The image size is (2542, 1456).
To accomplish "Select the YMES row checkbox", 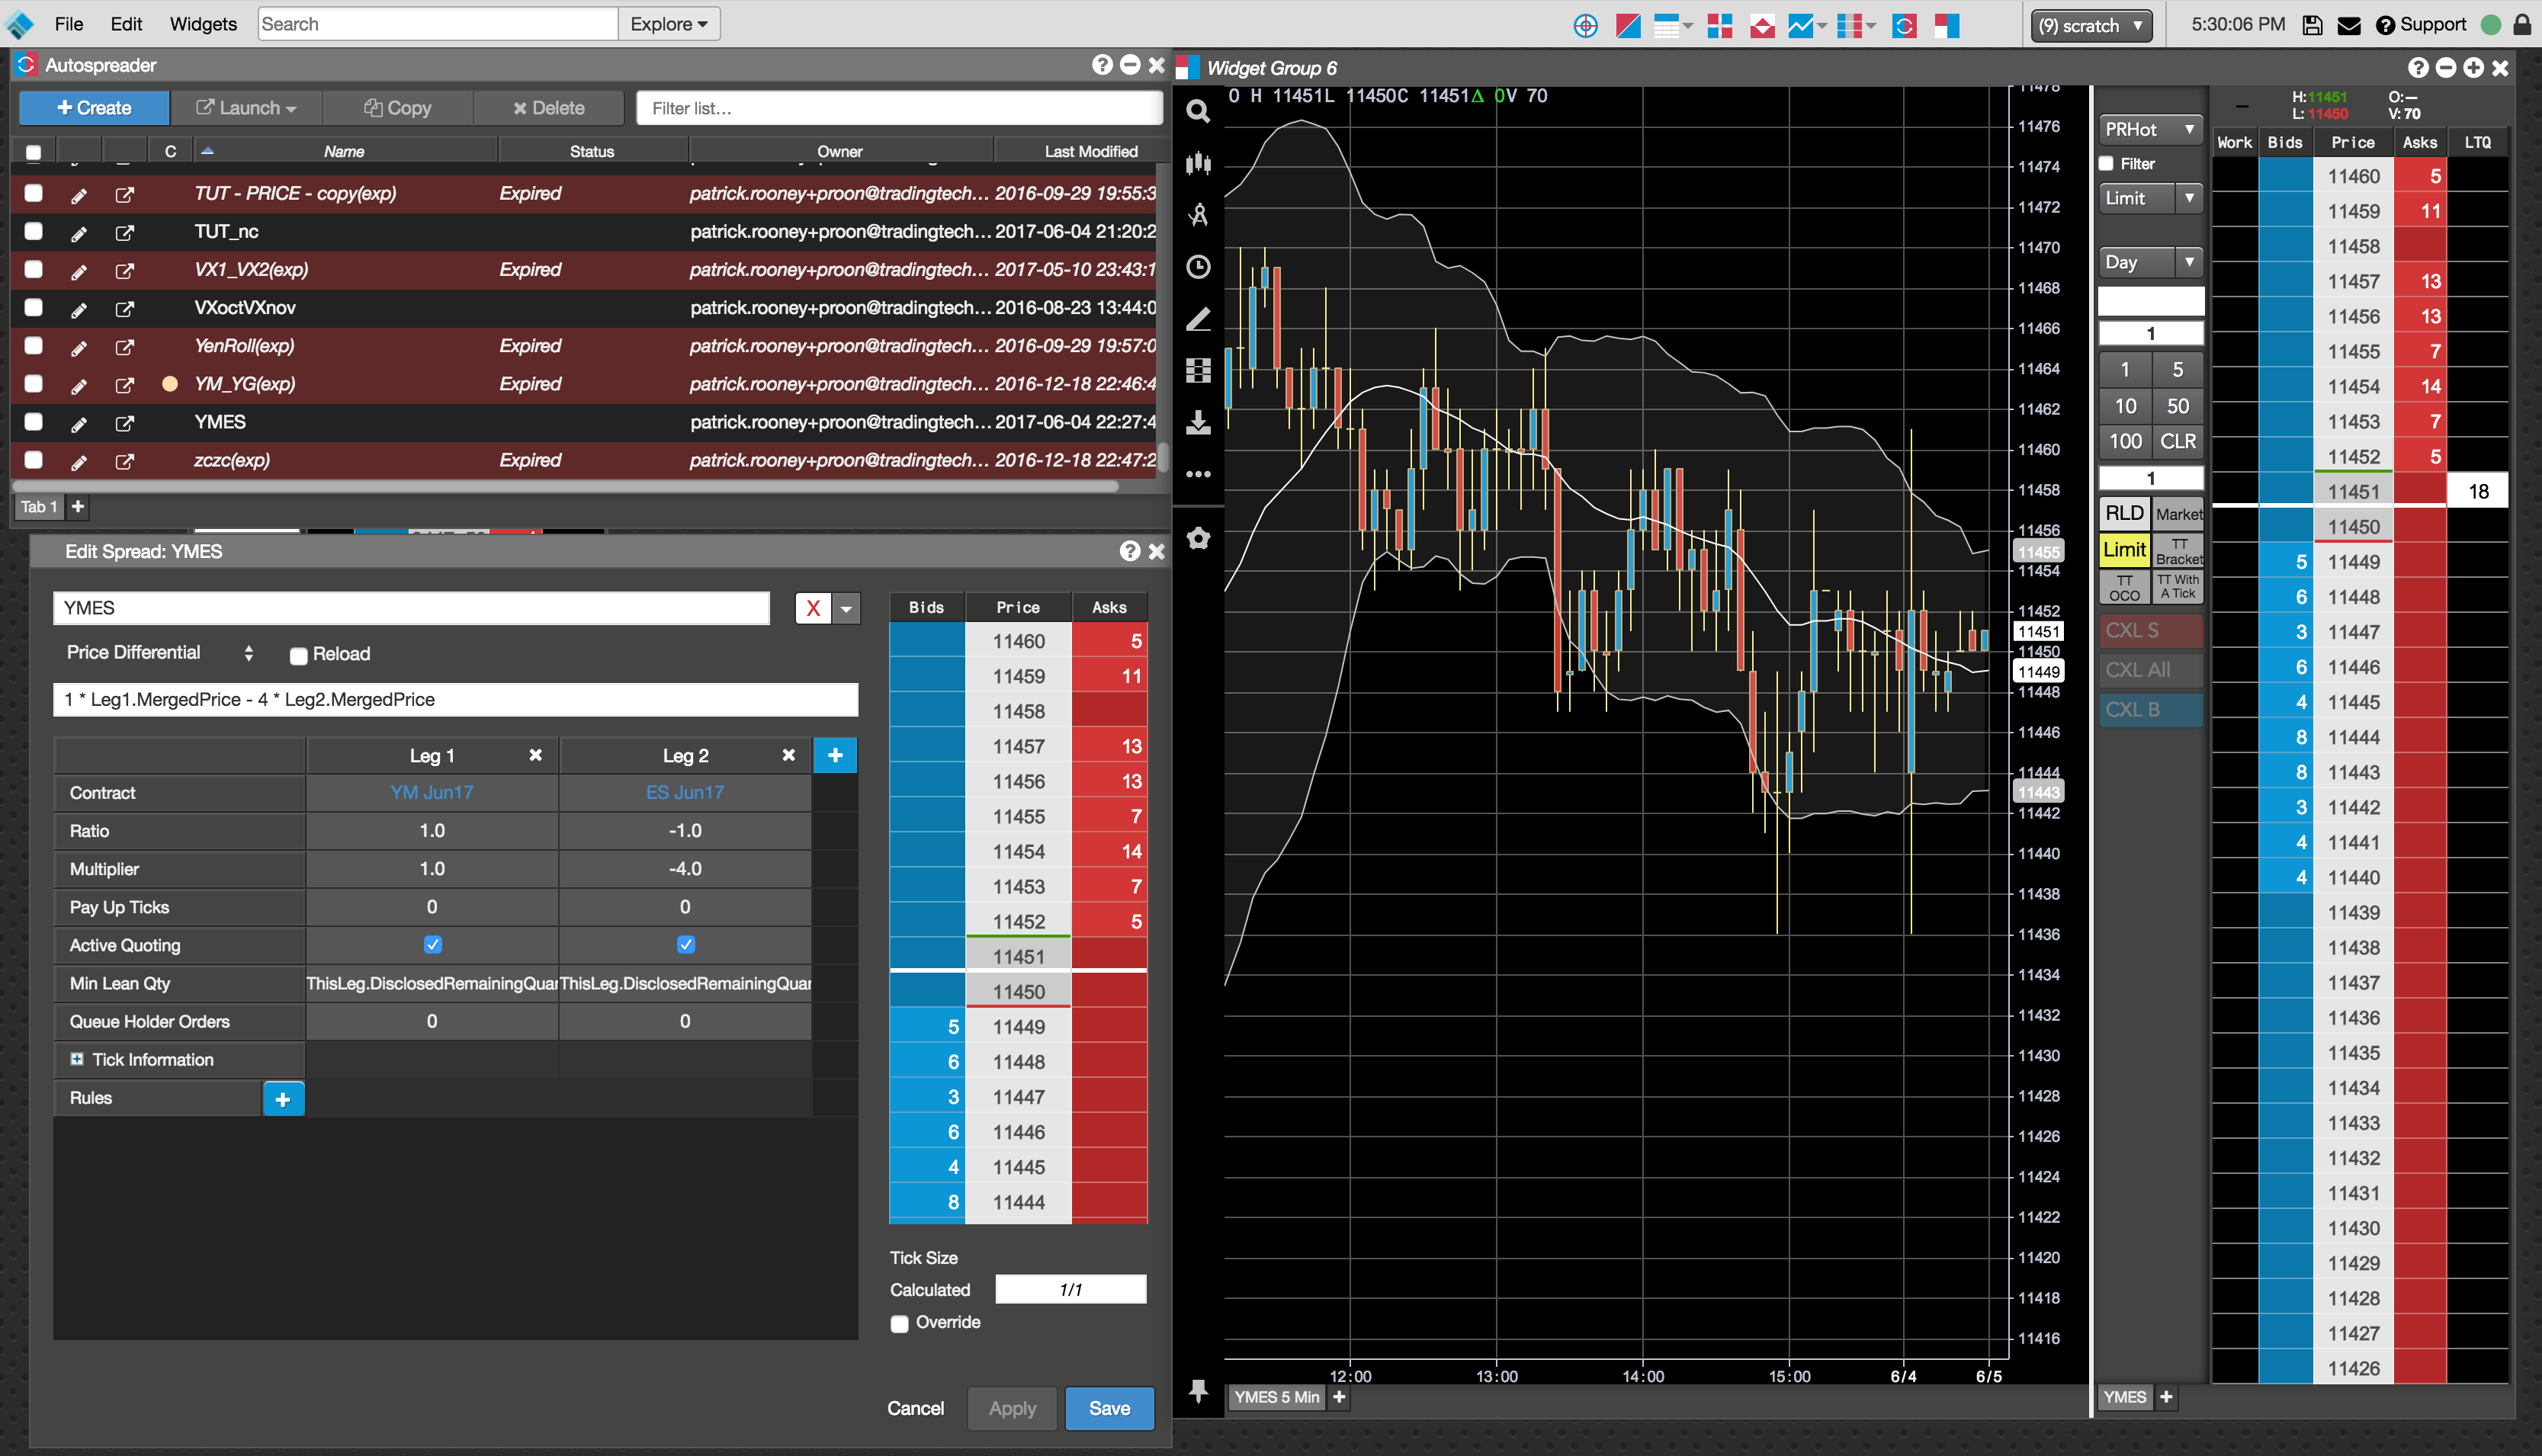I will pos(33,421).
